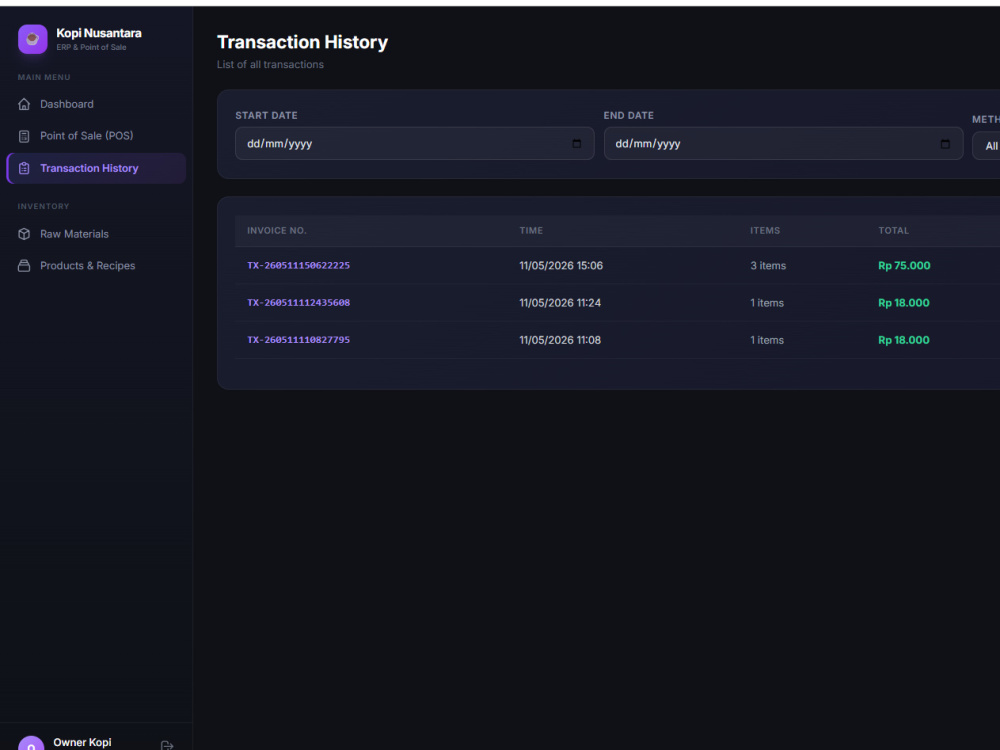Click Rp 18.000 in the 11:08 row
1000x750 pixels.
(904, 340)
